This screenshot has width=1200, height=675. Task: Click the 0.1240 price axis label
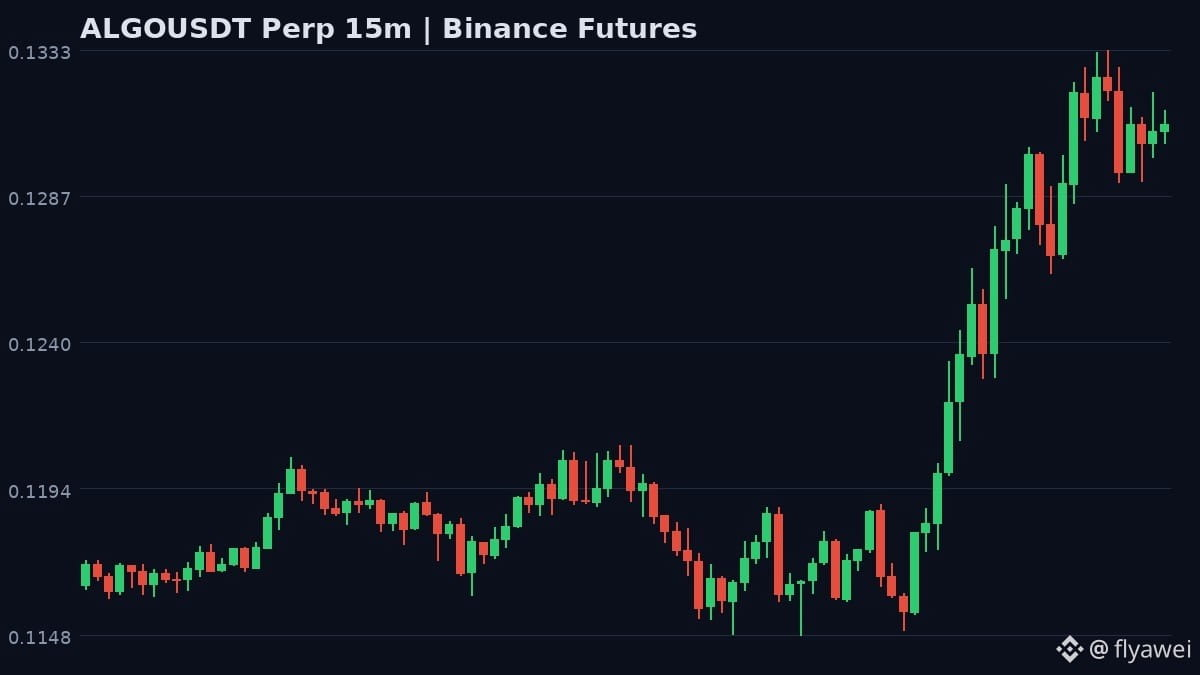click(40, 344)
